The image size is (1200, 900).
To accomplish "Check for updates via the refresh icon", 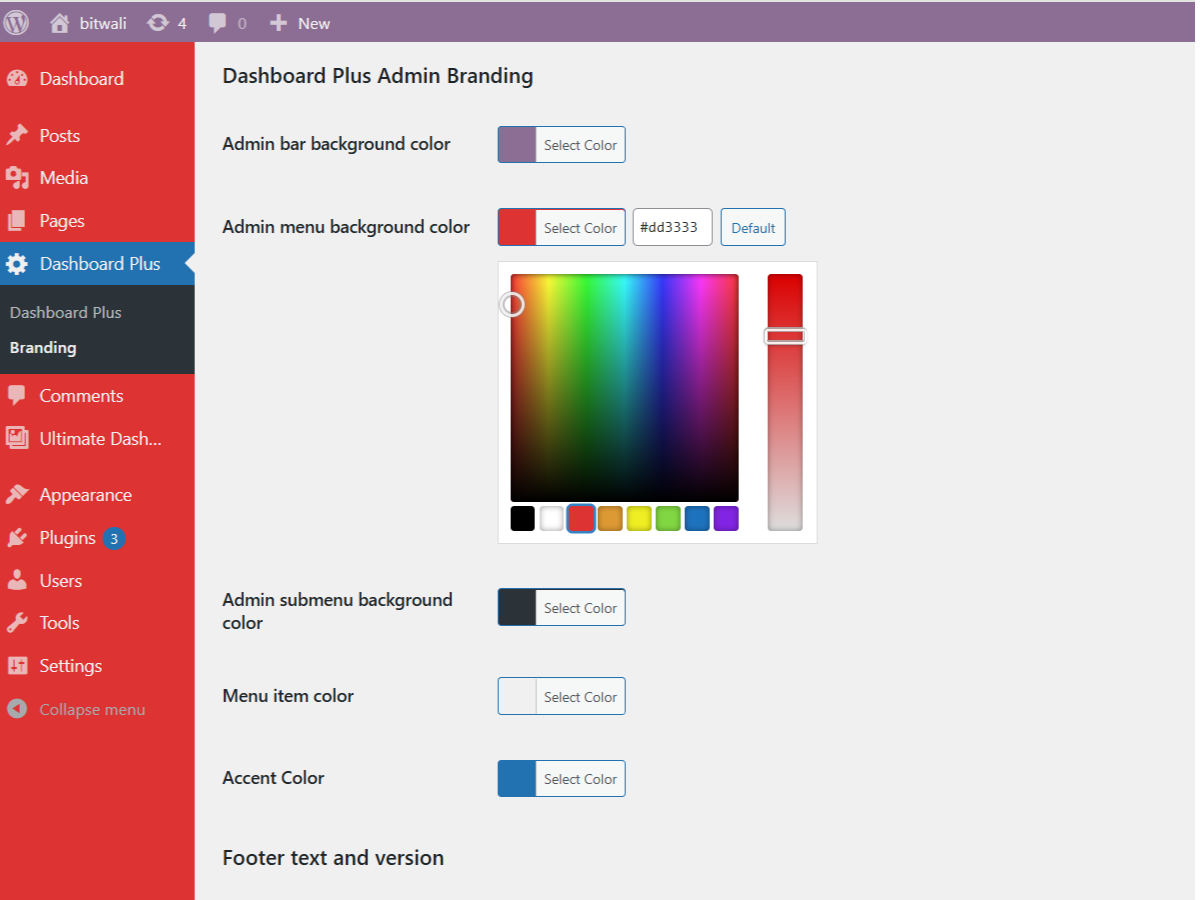I will (158, 22).
